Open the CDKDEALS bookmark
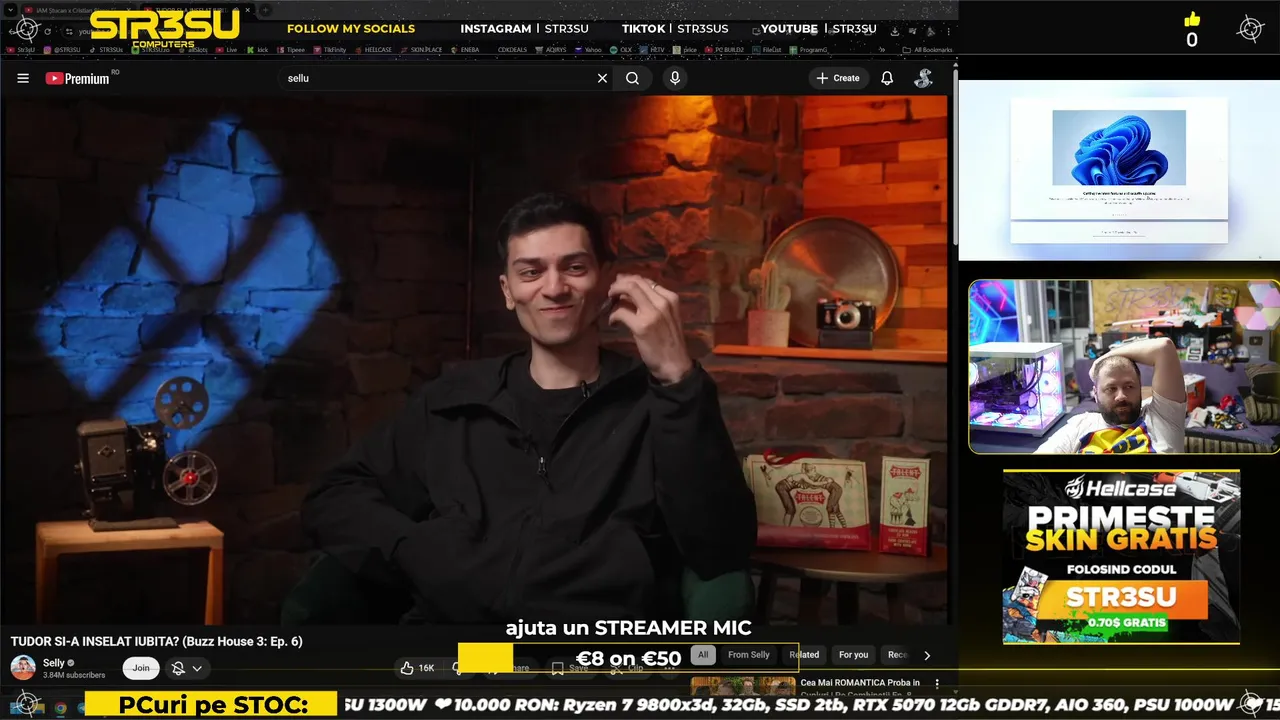The width and height of the screenshot is (1280, 720). point(512,49)
